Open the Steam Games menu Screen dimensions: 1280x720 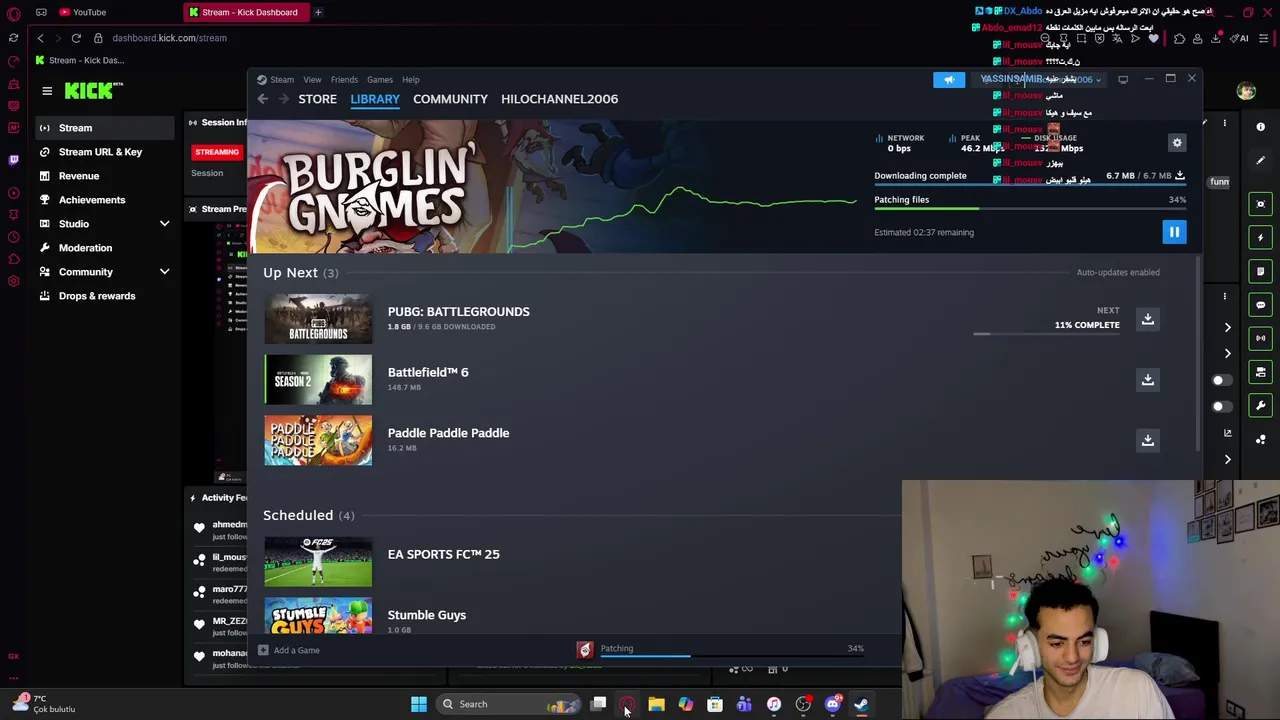tap(379, 79)
